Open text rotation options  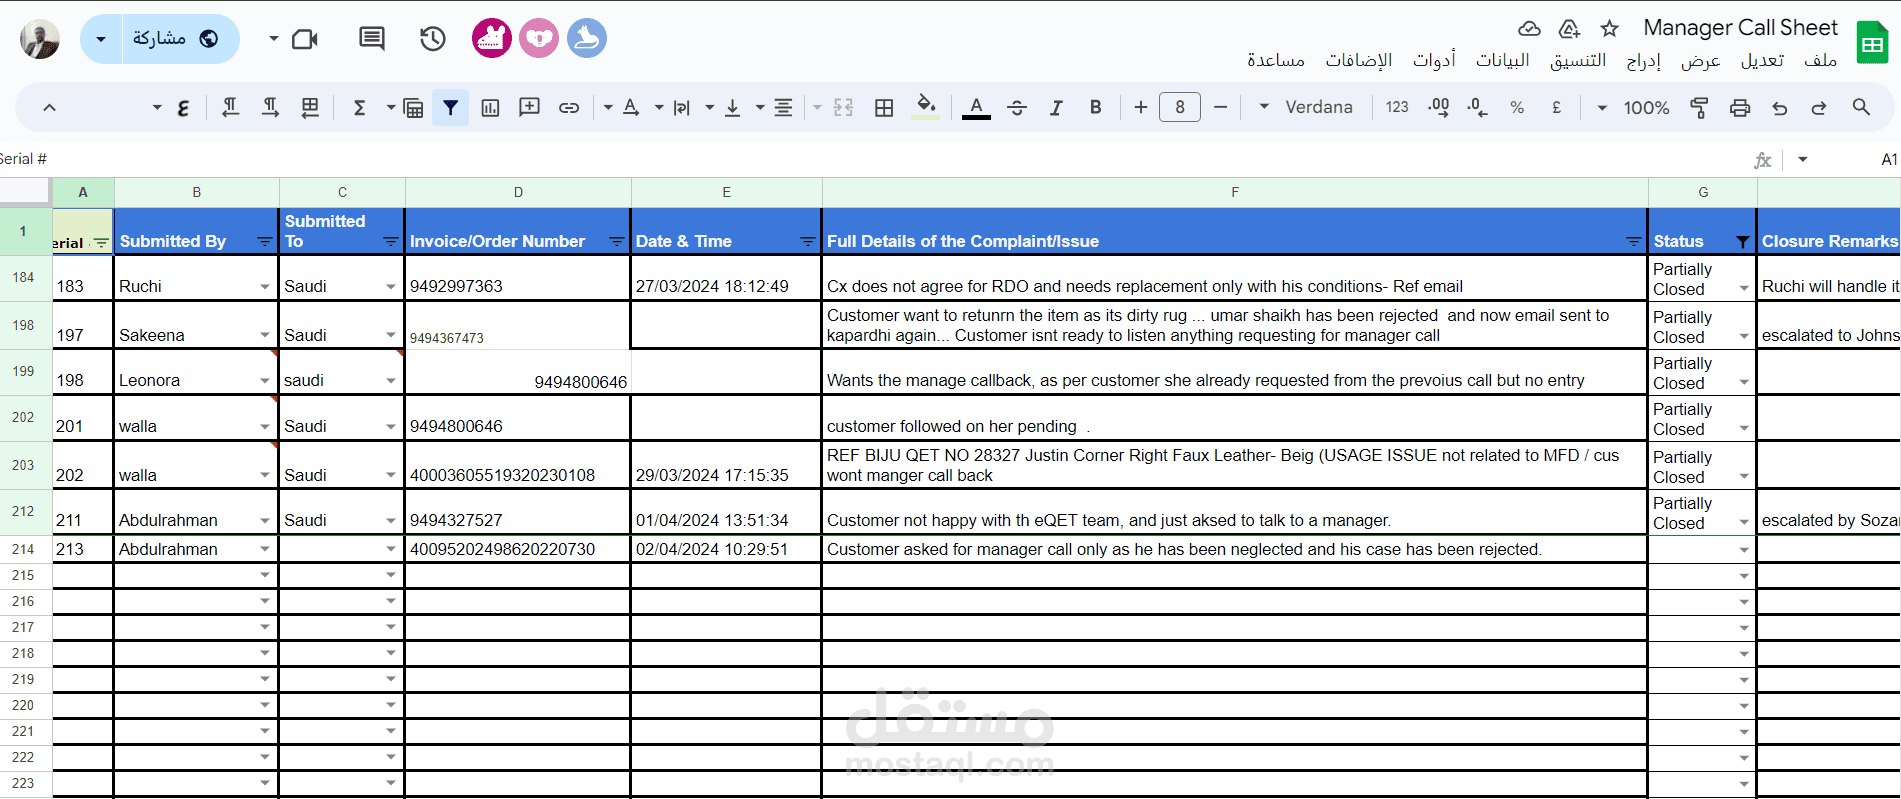[631, 107]
